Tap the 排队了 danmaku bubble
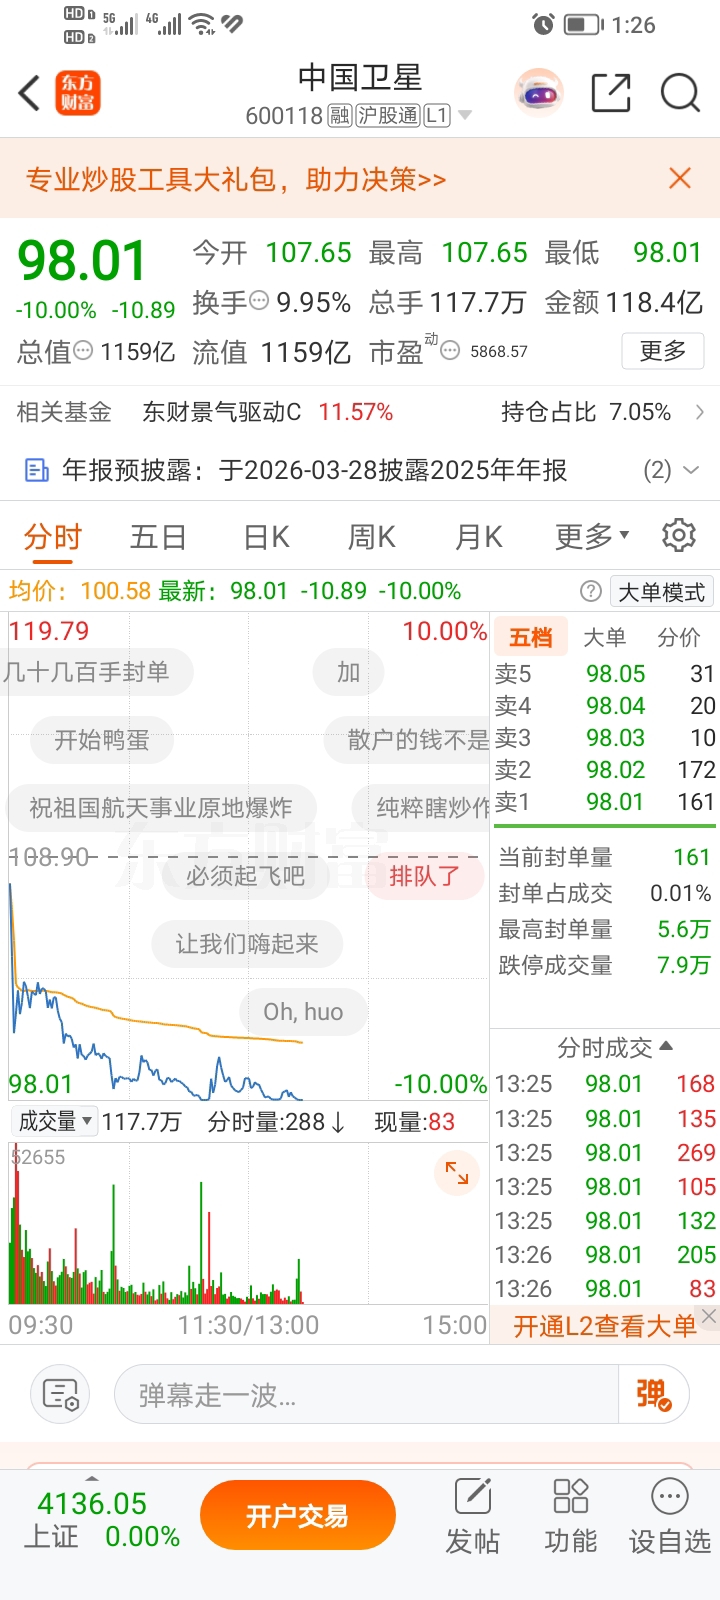This screenshot has width=720, height=1600. pos(425,876)
